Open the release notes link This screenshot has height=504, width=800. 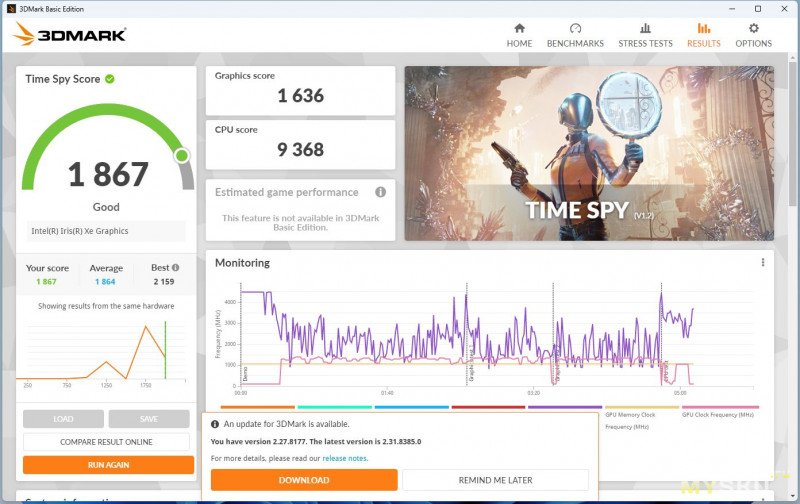click(x=345, y=458)
